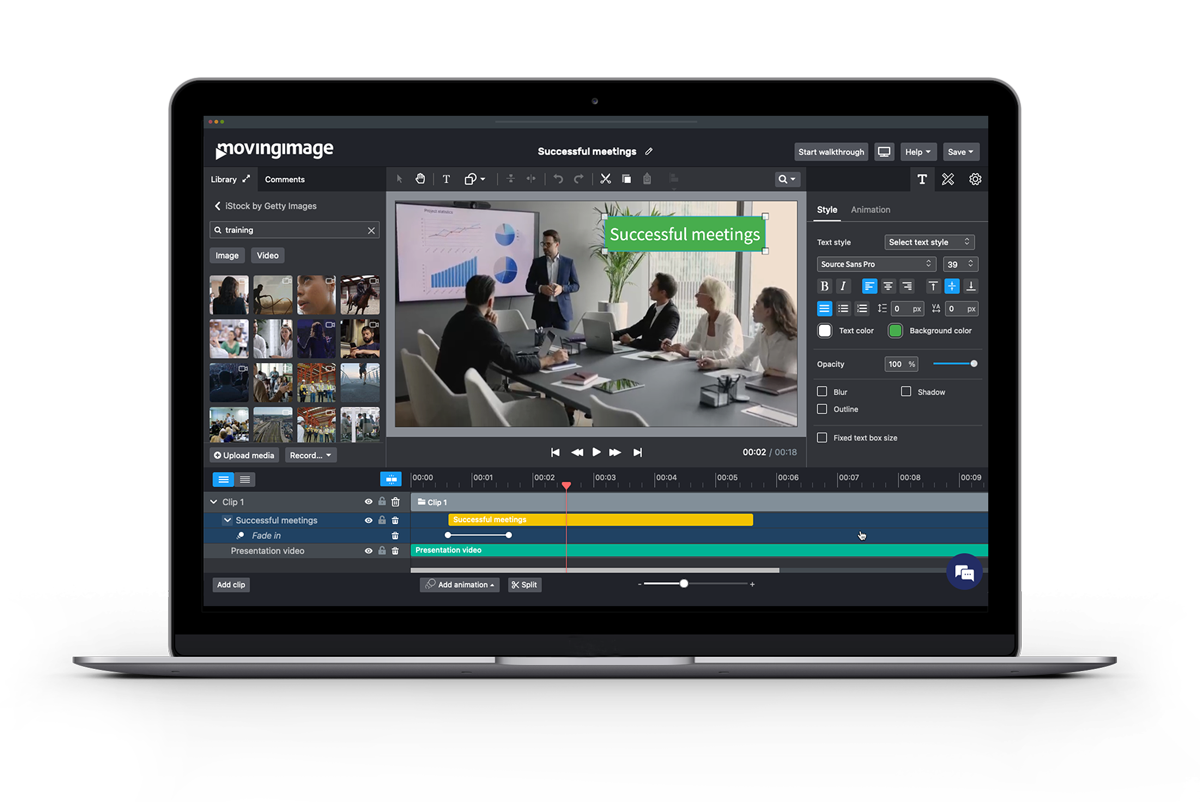Enable the Outline checkbox
Image resolution: width=1200 pixels, height=802 pixels.
(x=822, y=409)
